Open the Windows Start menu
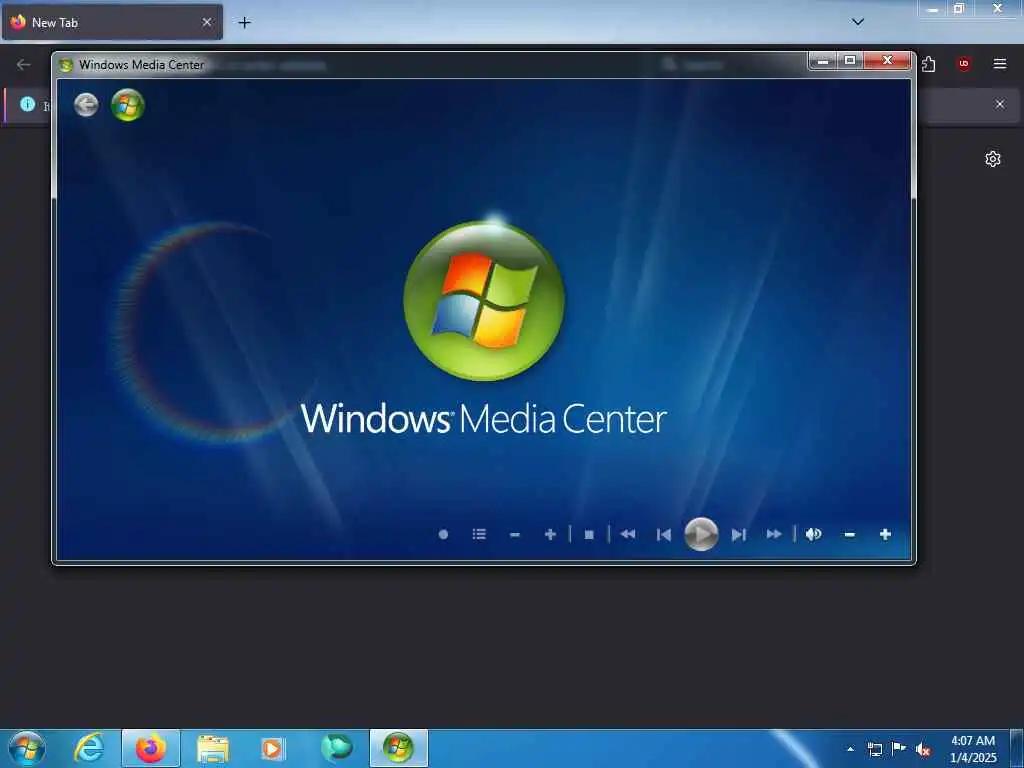This screenshot has height=768, width=1024. tap(27, 748)
